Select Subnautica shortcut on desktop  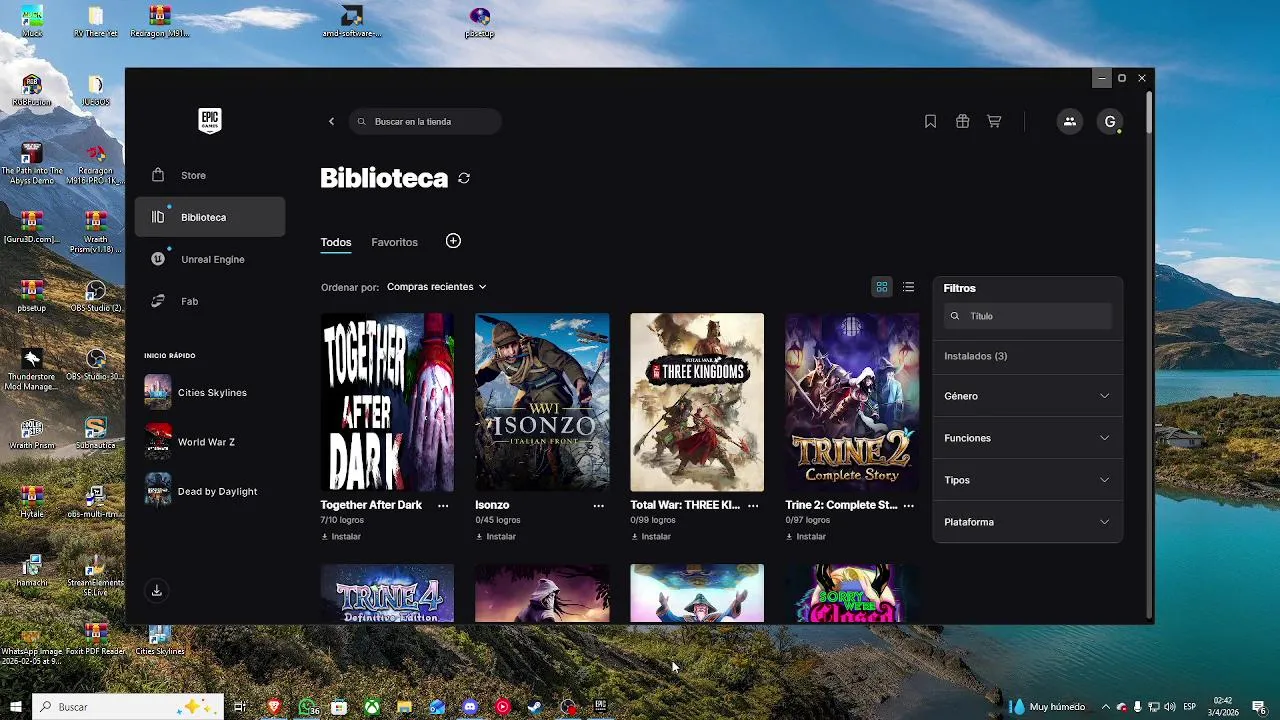(x=95, y=433)
